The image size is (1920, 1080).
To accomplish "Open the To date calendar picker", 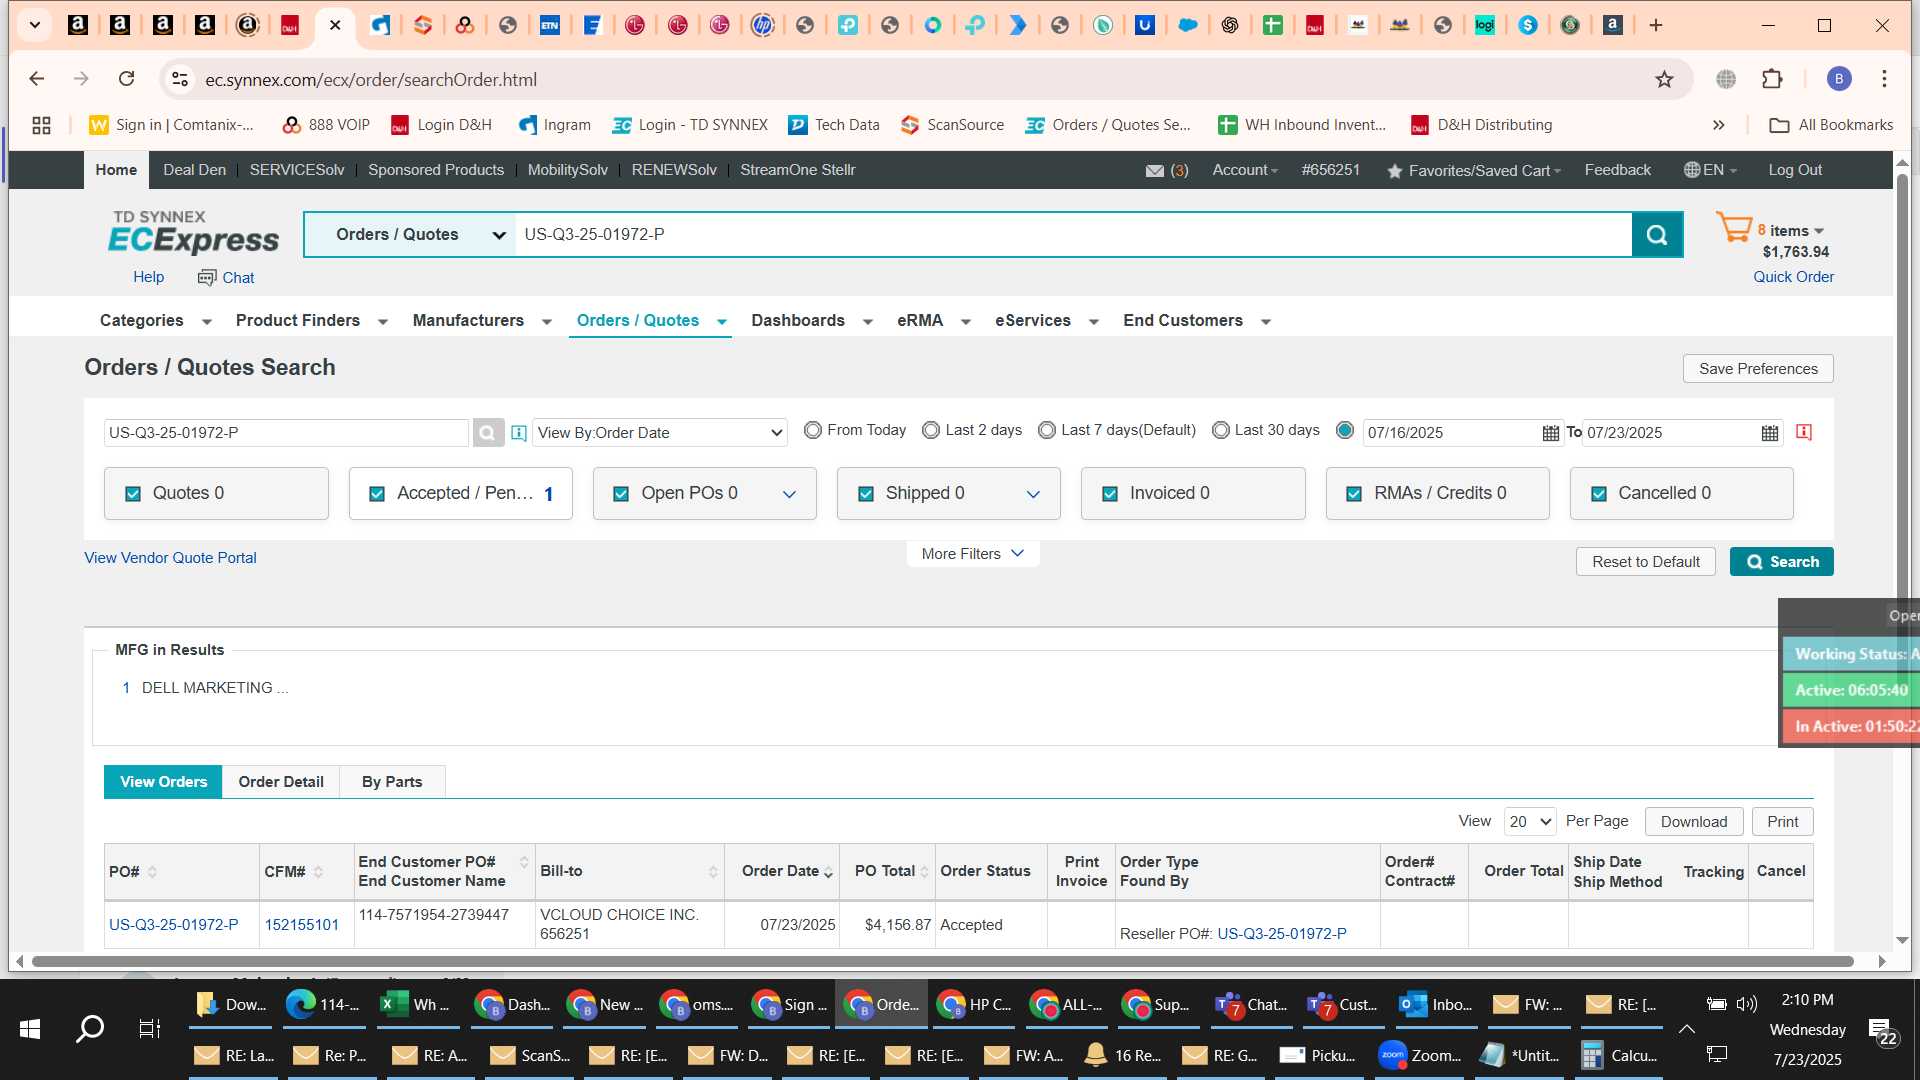I will tap(1770, 433).
